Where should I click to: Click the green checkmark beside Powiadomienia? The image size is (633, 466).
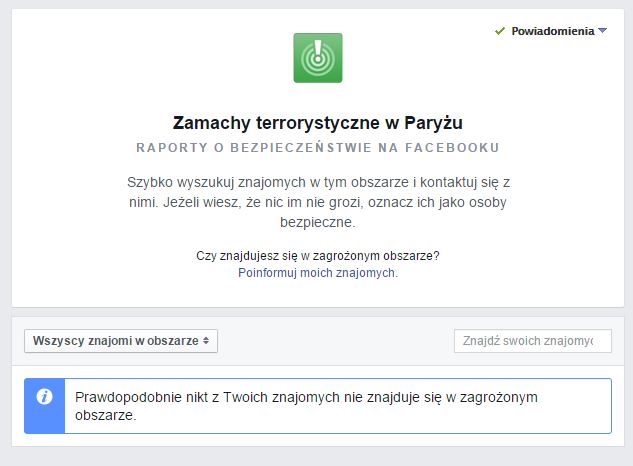click(x=500, y=31)
